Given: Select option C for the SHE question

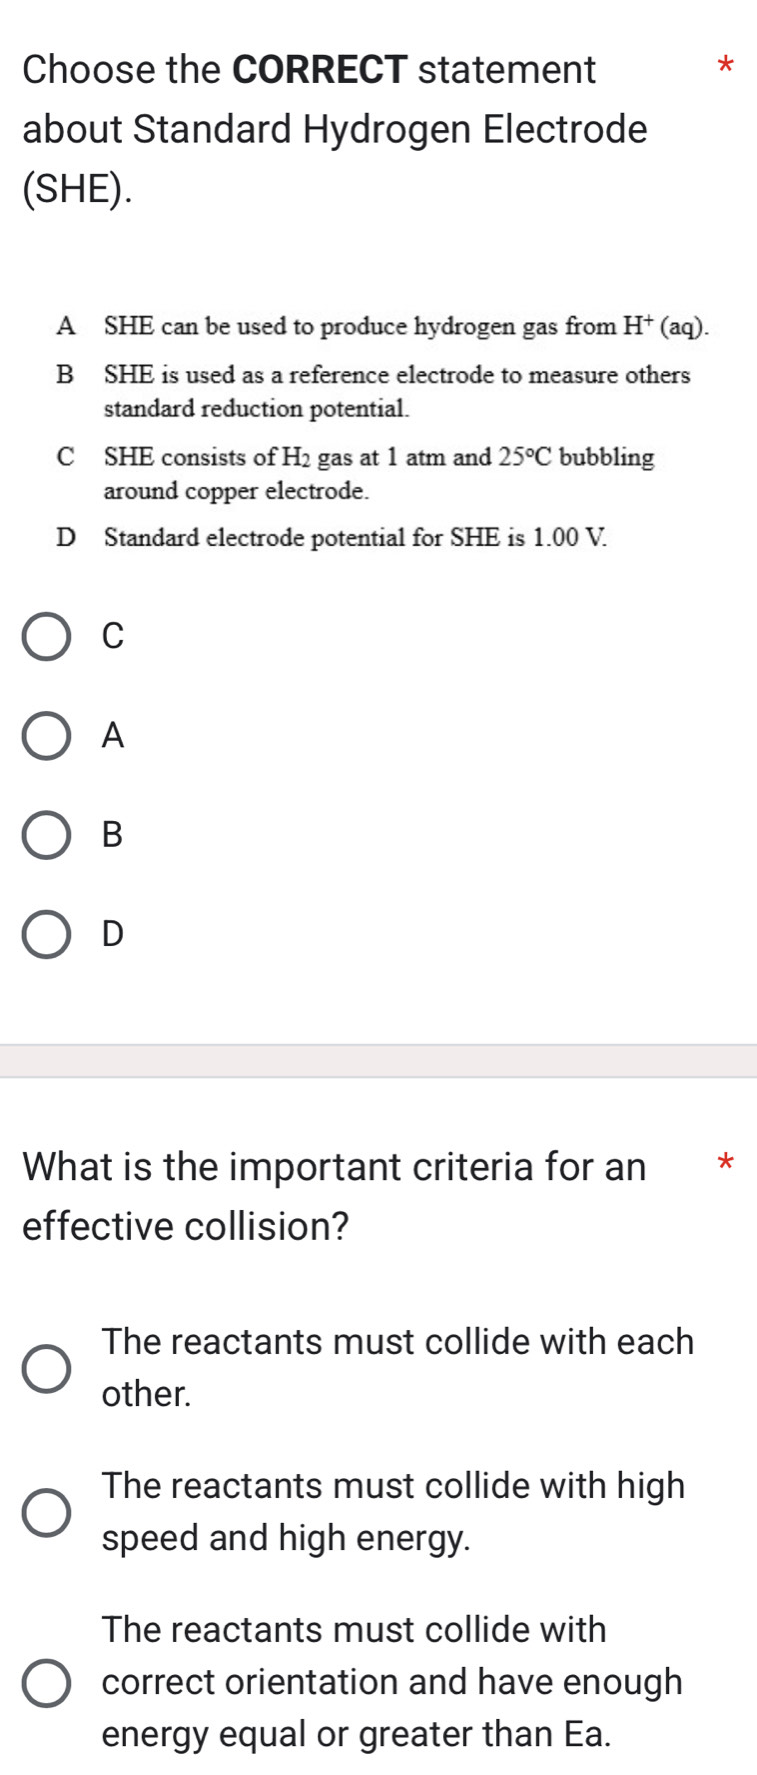Looking at the screenshot, I should [45, 637].
